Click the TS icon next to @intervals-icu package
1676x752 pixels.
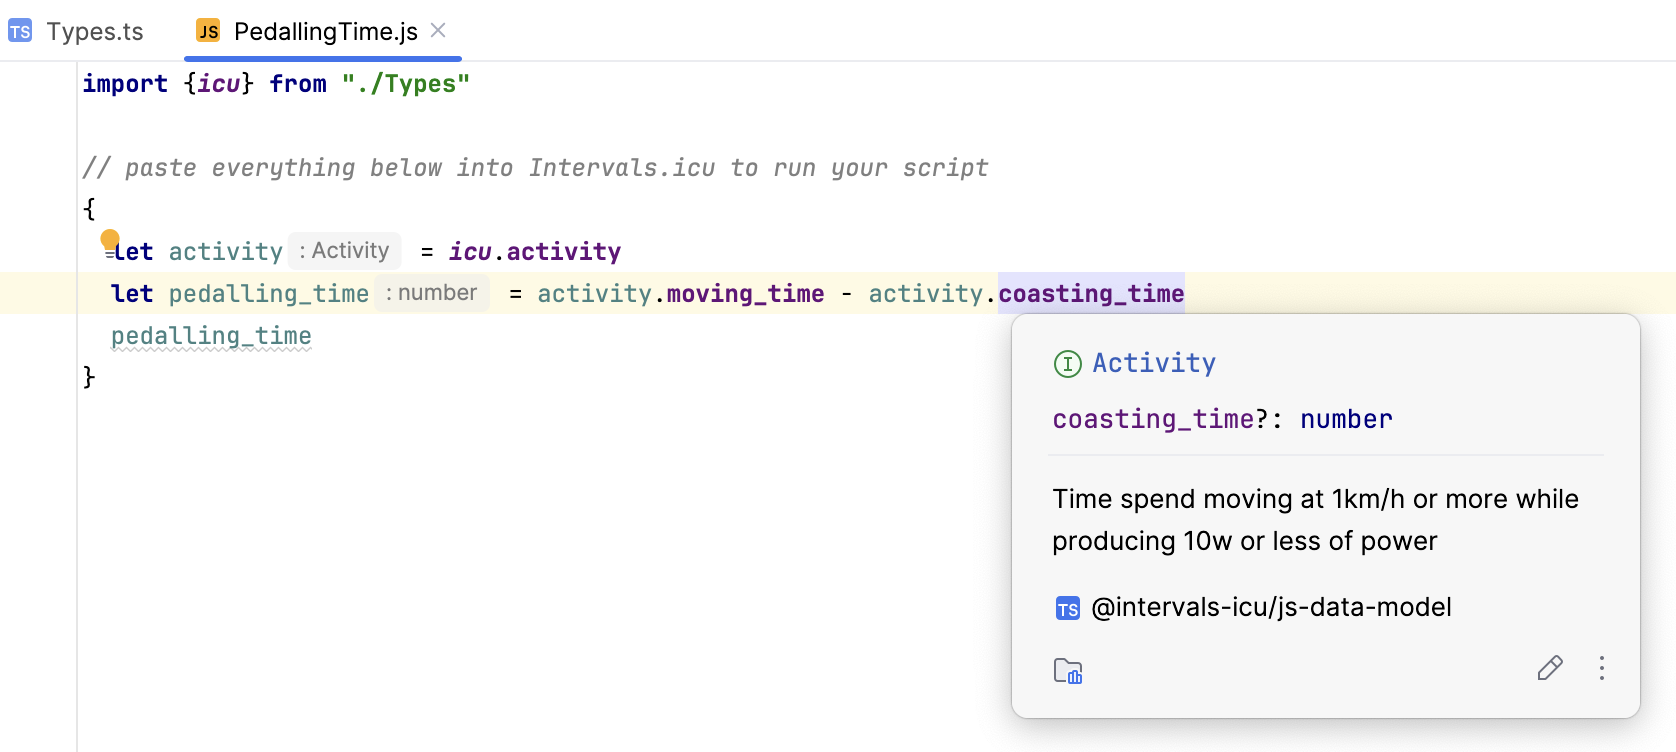tap(1067, 608)
